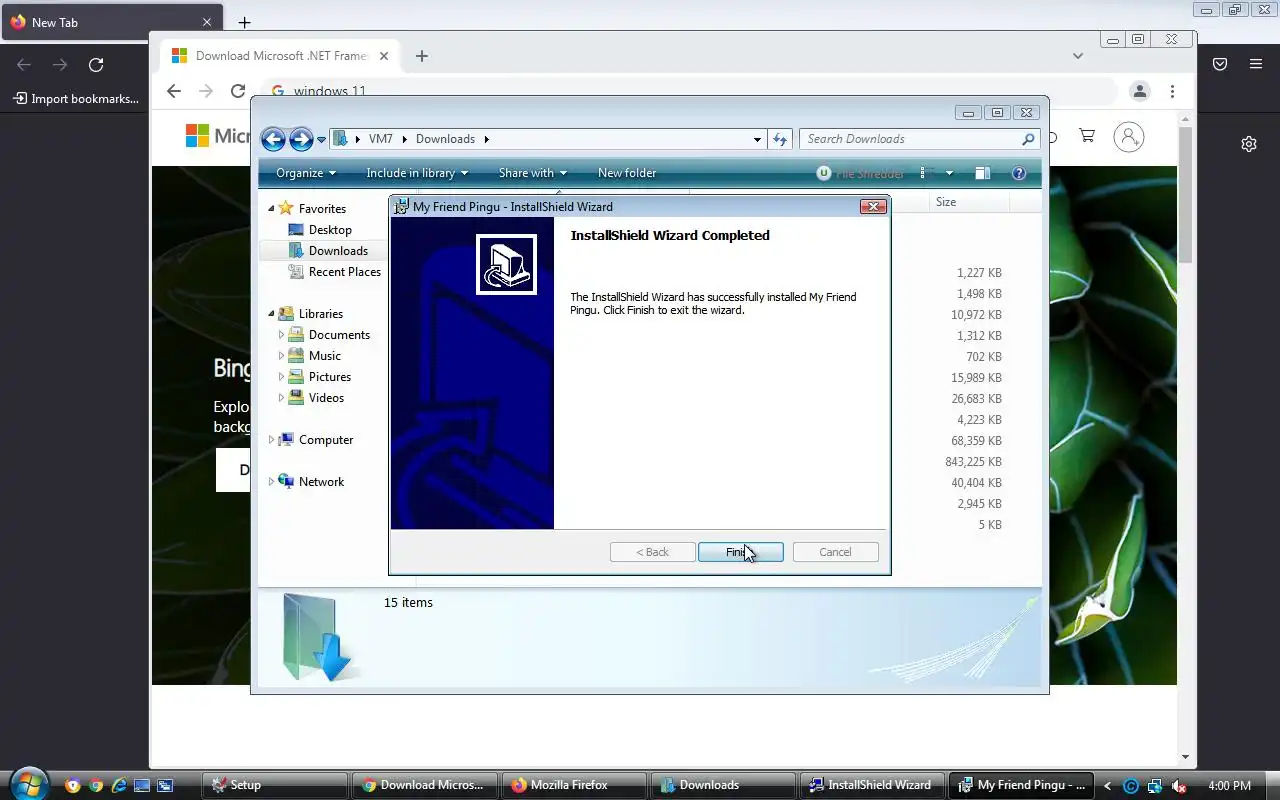The image size is (1280, 800).
Task: Click the VM7 breadcrumb in address bar
Action: point(381,139)
